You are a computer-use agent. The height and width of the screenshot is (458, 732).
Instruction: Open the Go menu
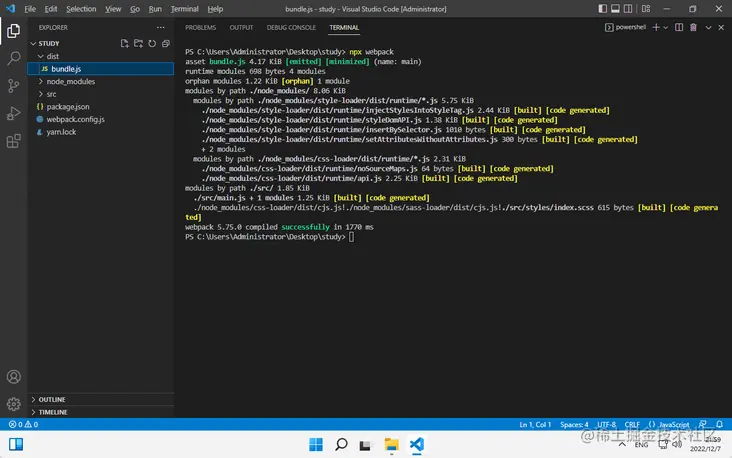click(135, 9)
